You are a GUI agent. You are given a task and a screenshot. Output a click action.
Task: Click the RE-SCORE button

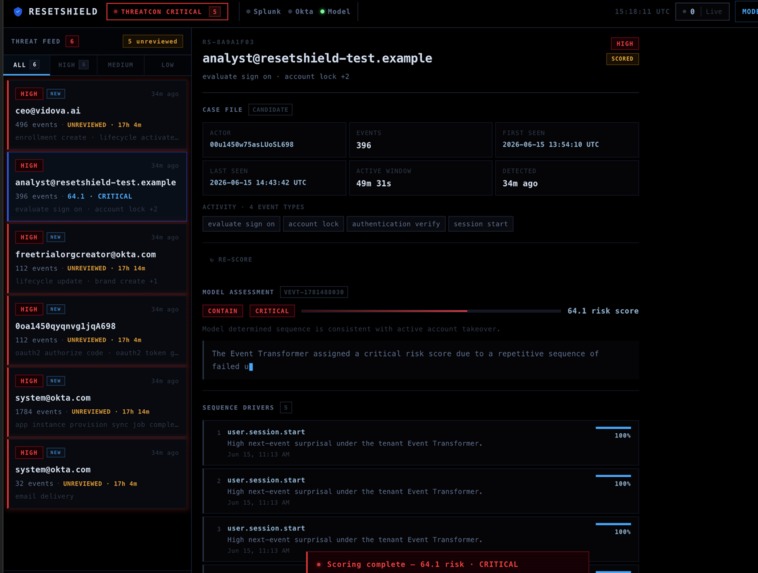pos(231,260)
